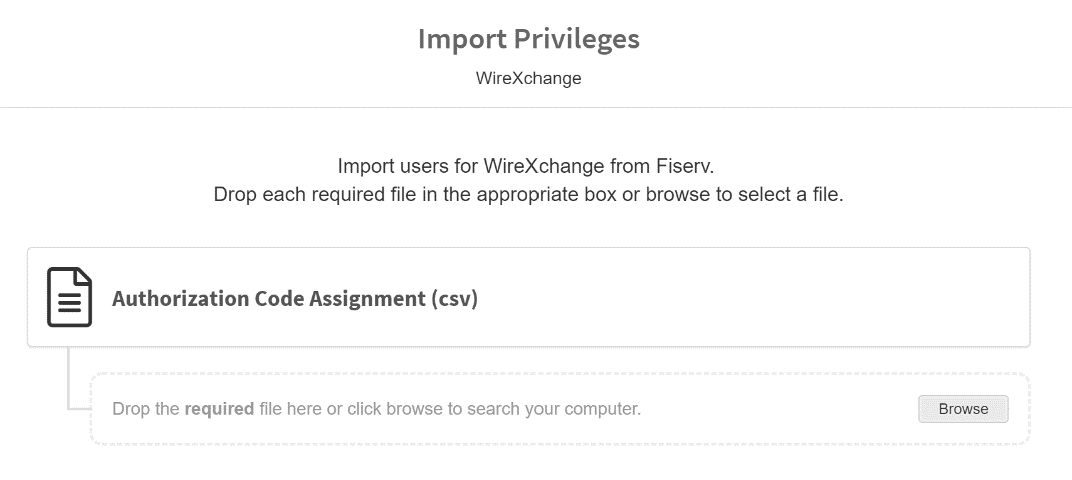The height and width of the screenshot is (480, 1072).
Task: Click the 'Drop each required file' instruction
Action: tap(528, 194)
